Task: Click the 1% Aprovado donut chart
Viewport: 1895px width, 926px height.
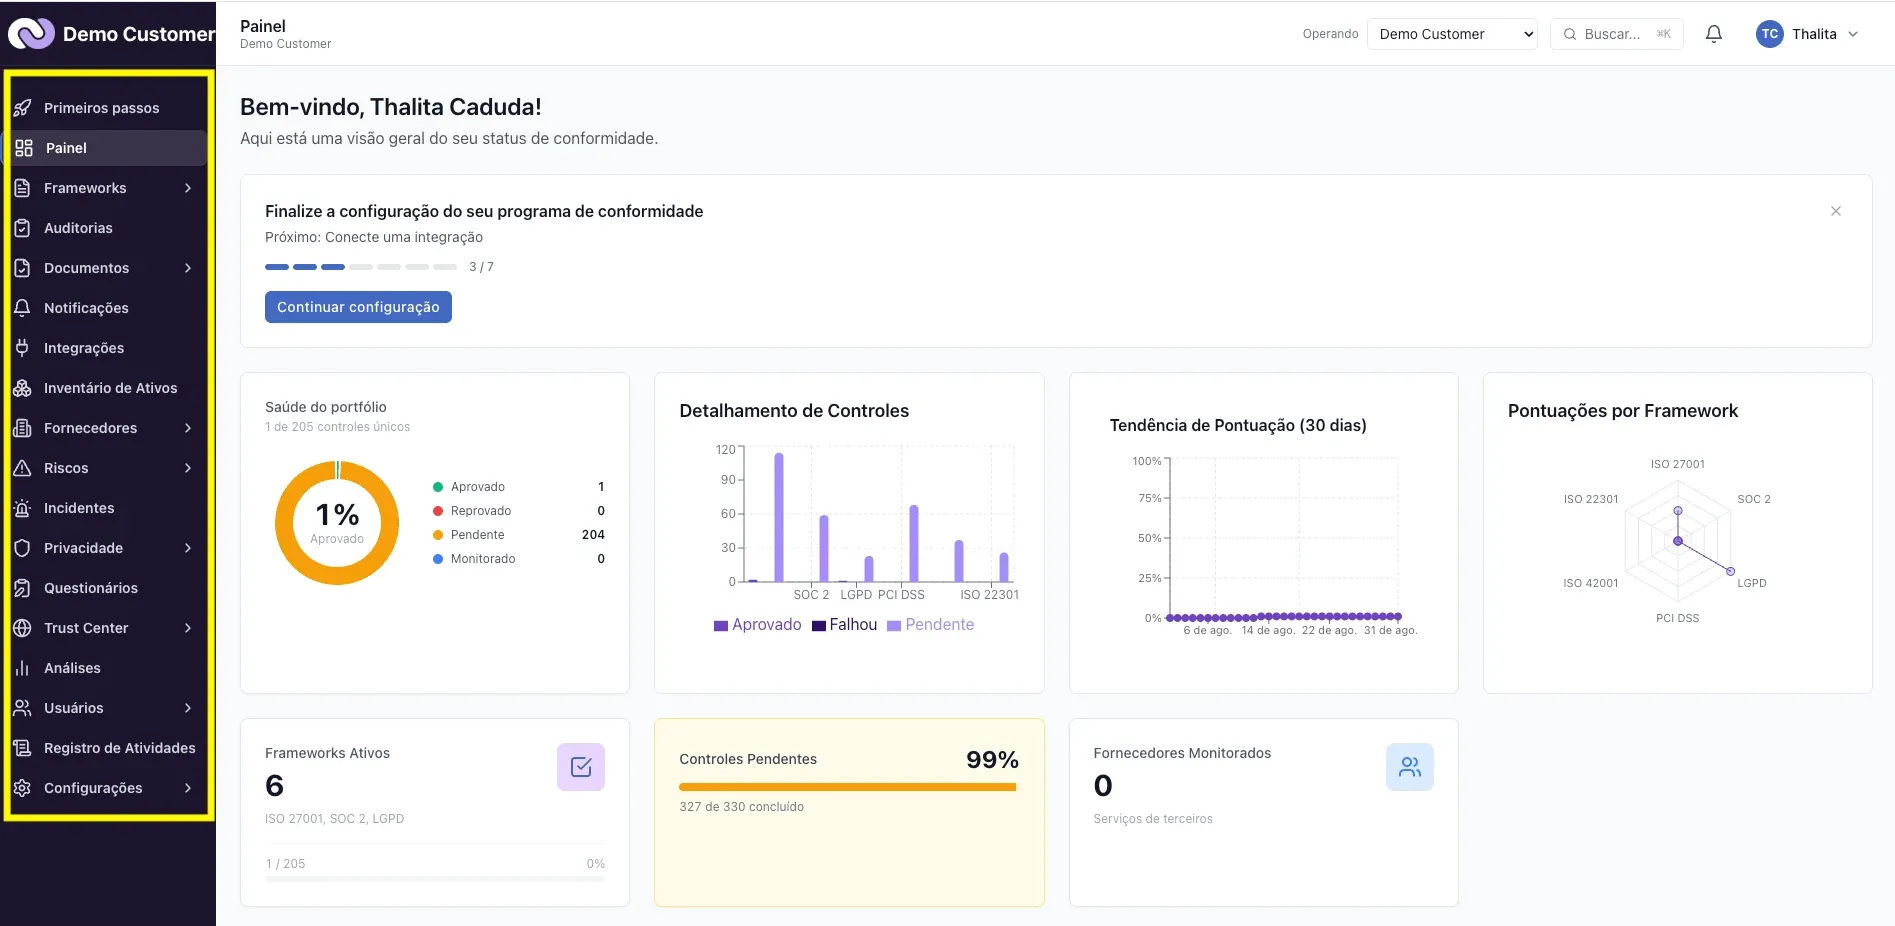Action: (337, 523)
